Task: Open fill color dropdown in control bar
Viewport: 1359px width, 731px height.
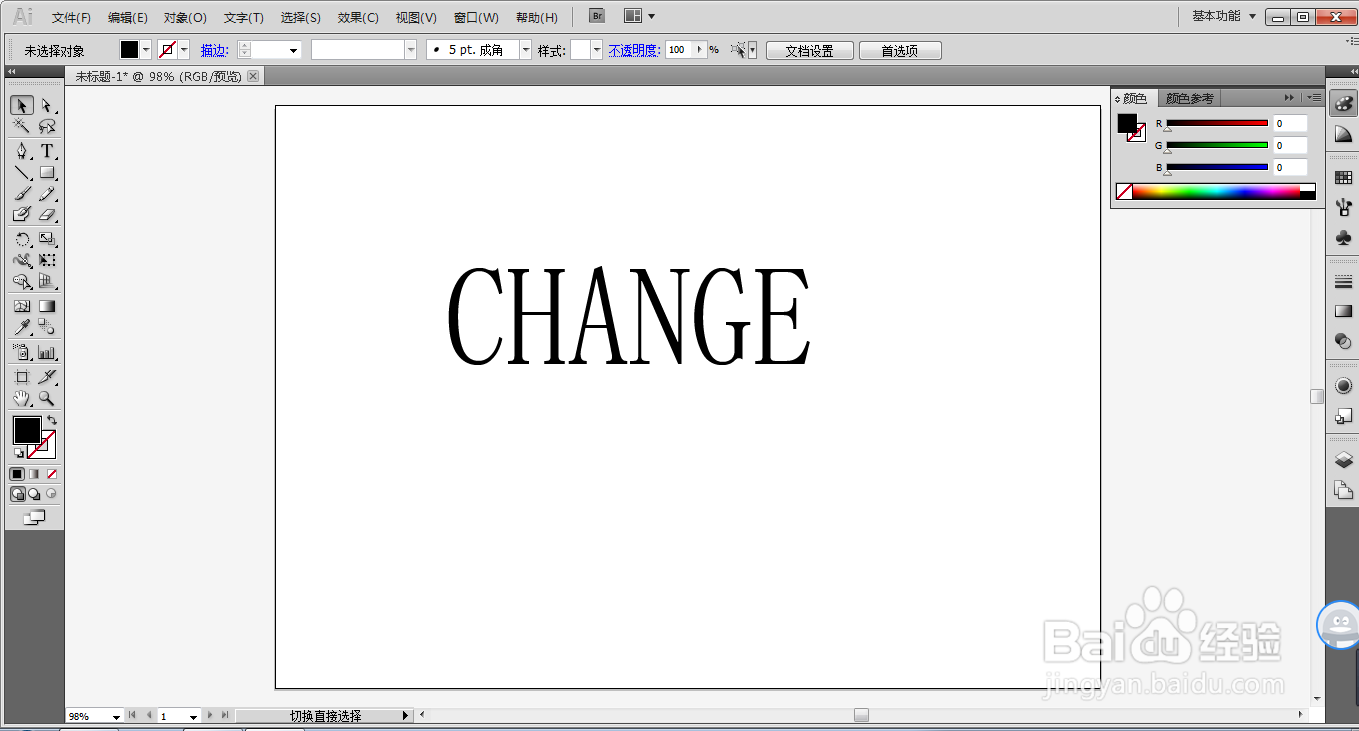Action: (x=146, y=50)
